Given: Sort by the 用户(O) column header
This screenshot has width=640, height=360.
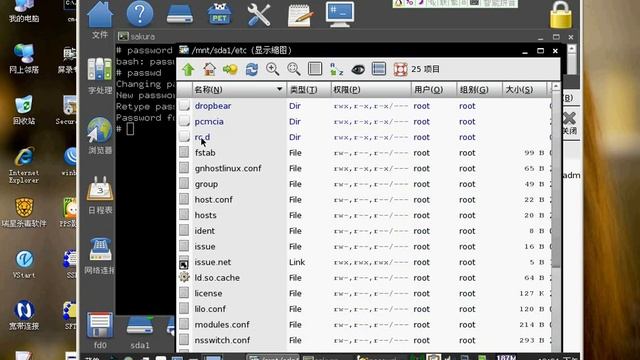Looking at the screenshot, I should click(433, 89).
